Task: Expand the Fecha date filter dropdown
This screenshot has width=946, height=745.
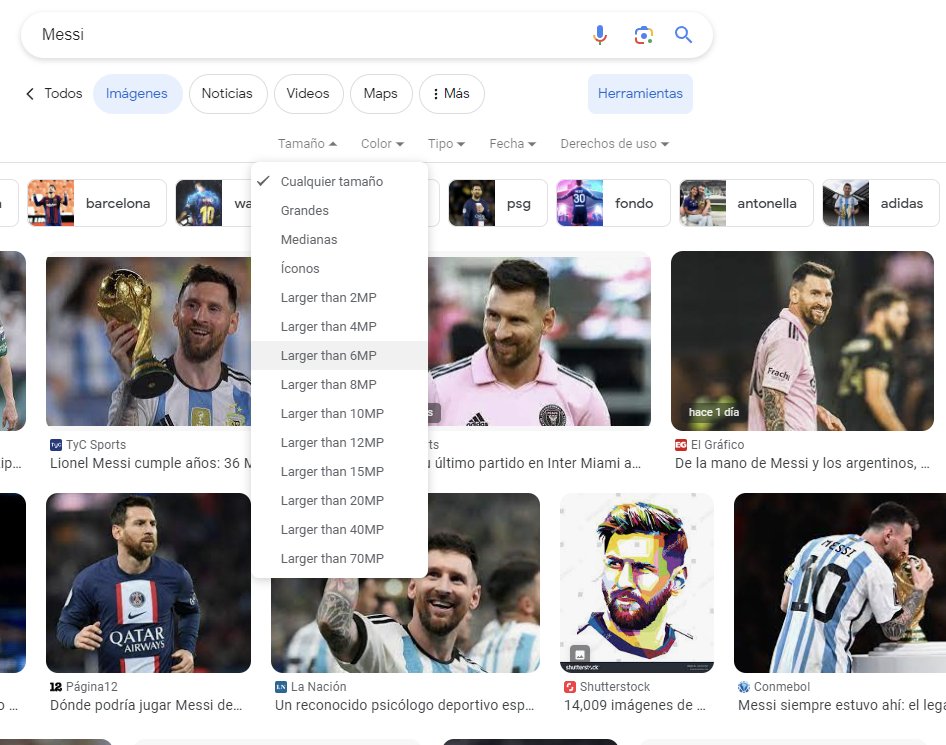Action: pyautogui.click(x=512, y=144)
